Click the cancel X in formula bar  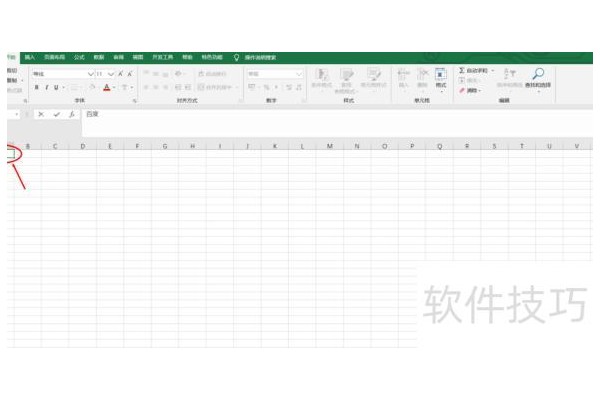pos(41,114)
